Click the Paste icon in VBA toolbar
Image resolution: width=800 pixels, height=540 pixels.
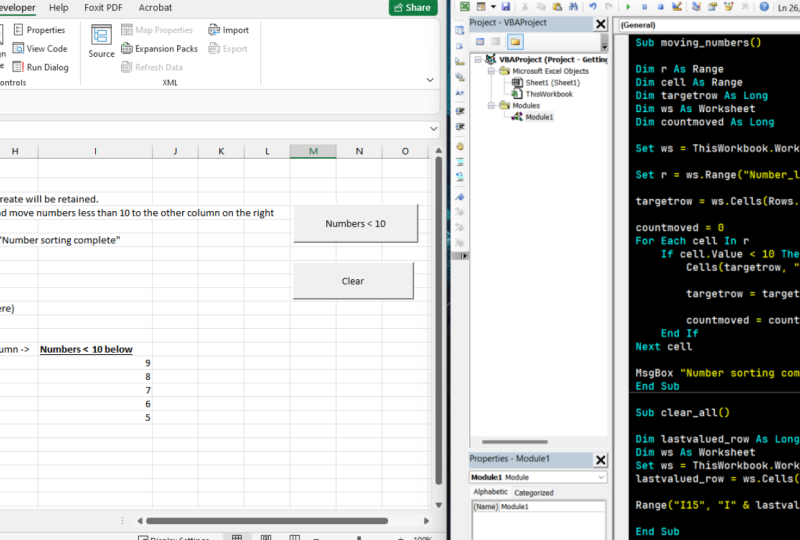click(557, 7)
